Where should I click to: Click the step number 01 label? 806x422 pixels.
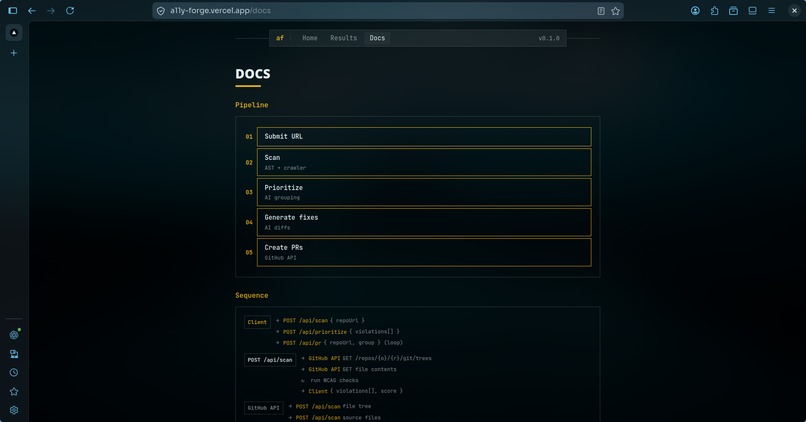coord(249,137)
